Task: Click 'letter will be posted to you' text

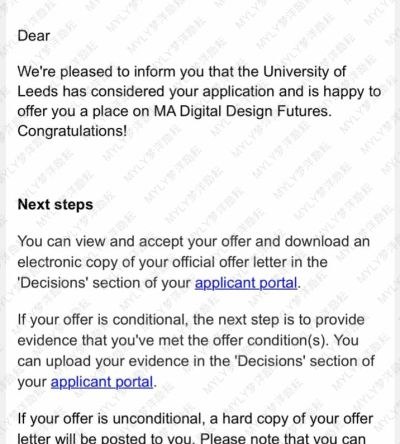Action: 105,438
